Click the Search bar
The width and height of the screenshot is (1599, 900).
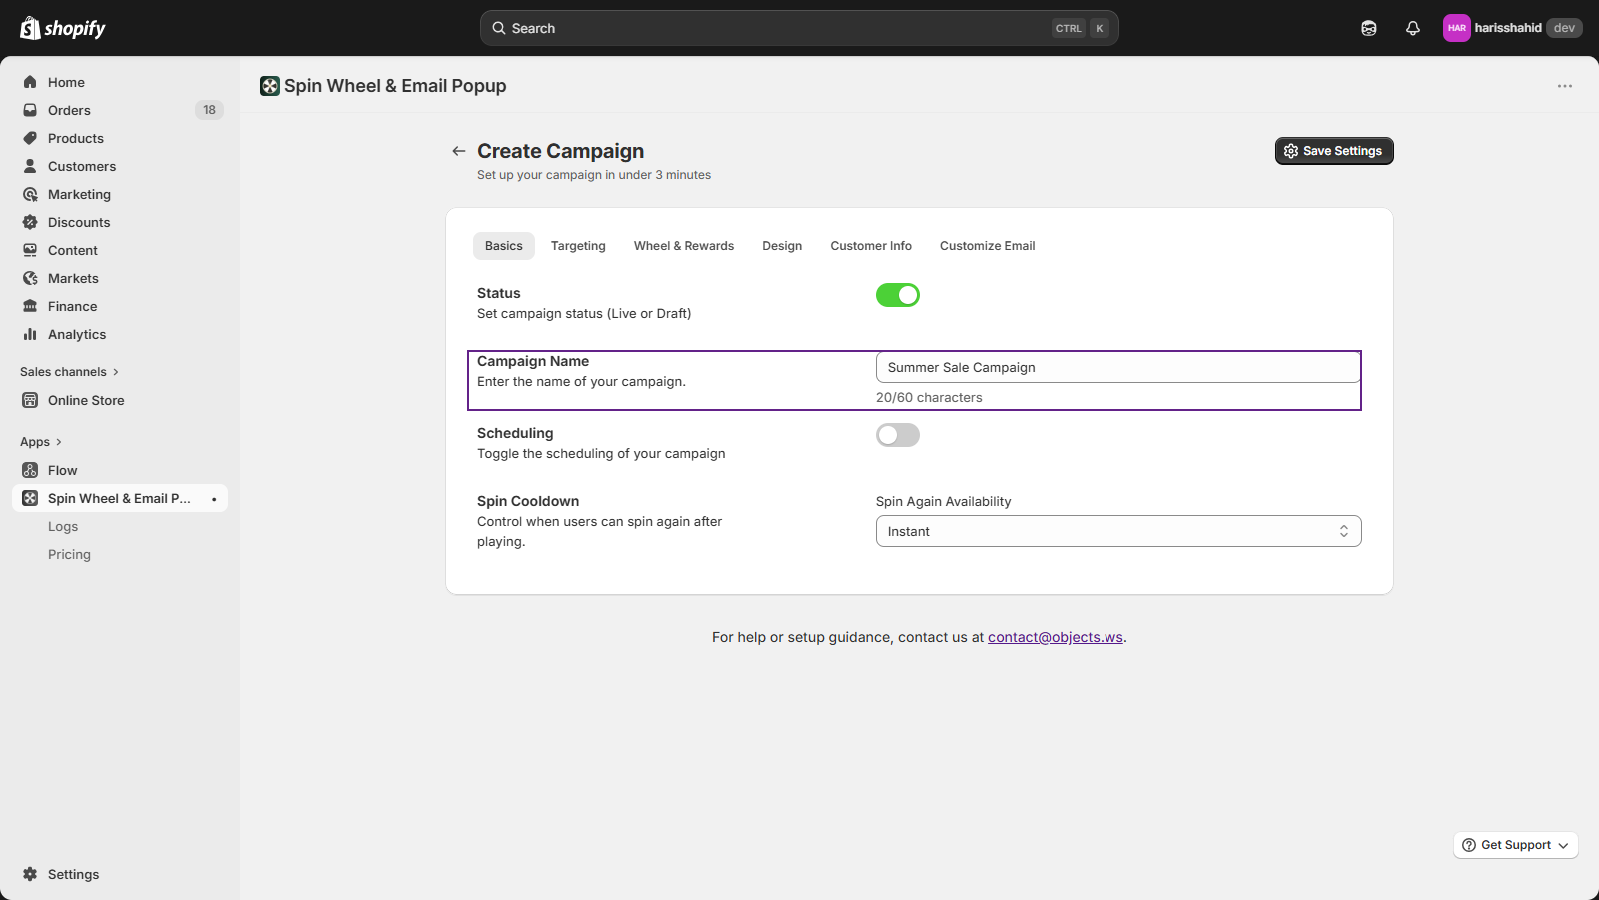point(799,28)
